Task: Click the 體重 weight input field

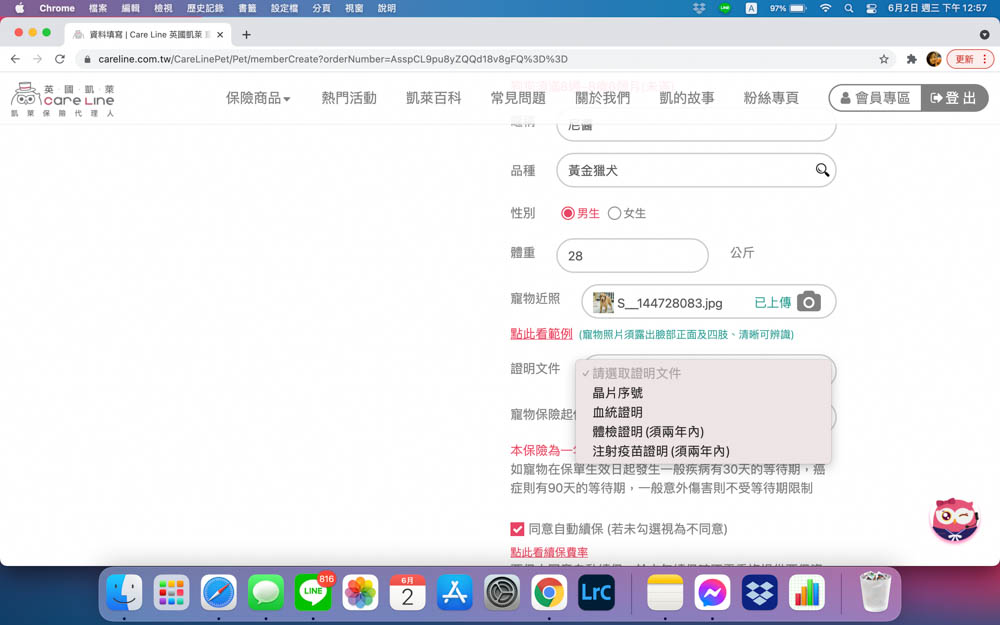Action: 631,255
